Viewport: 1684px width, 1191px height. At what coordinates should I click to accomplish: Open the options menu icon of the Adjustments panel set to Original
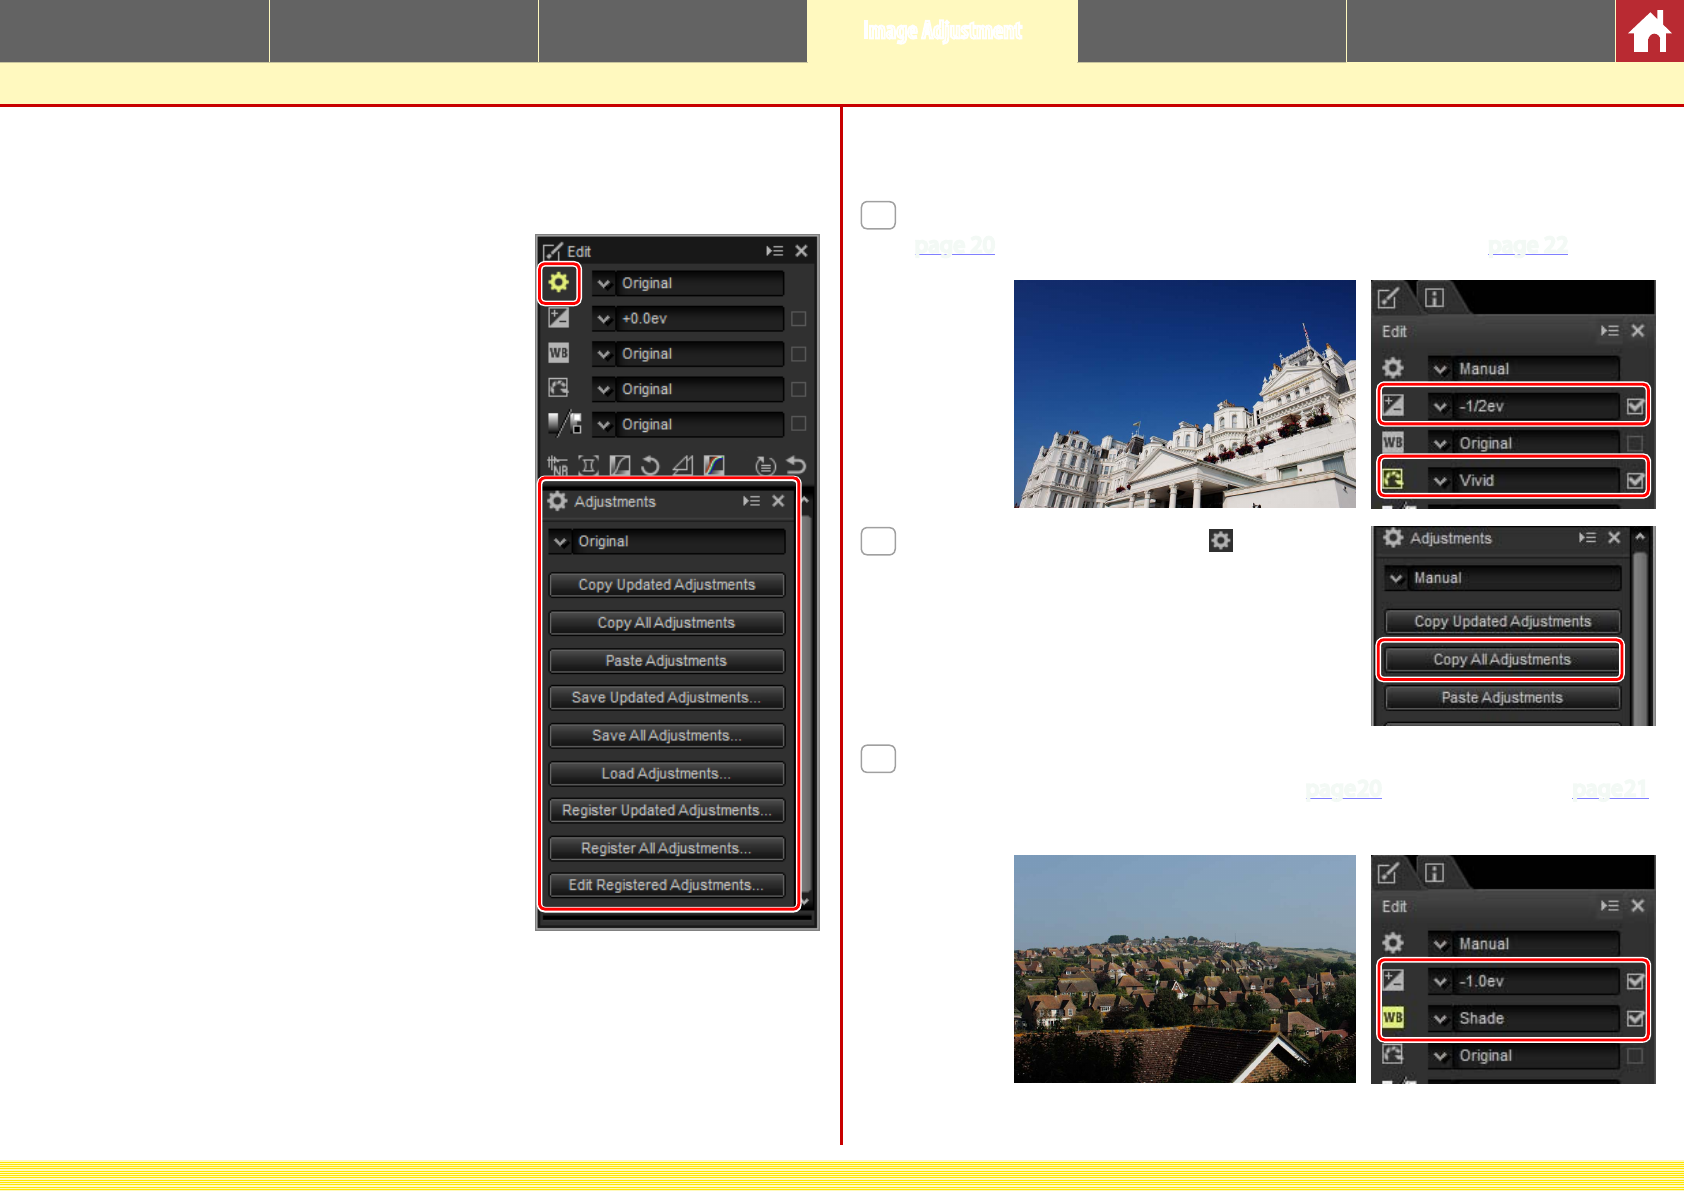click(x=751, y=501)
